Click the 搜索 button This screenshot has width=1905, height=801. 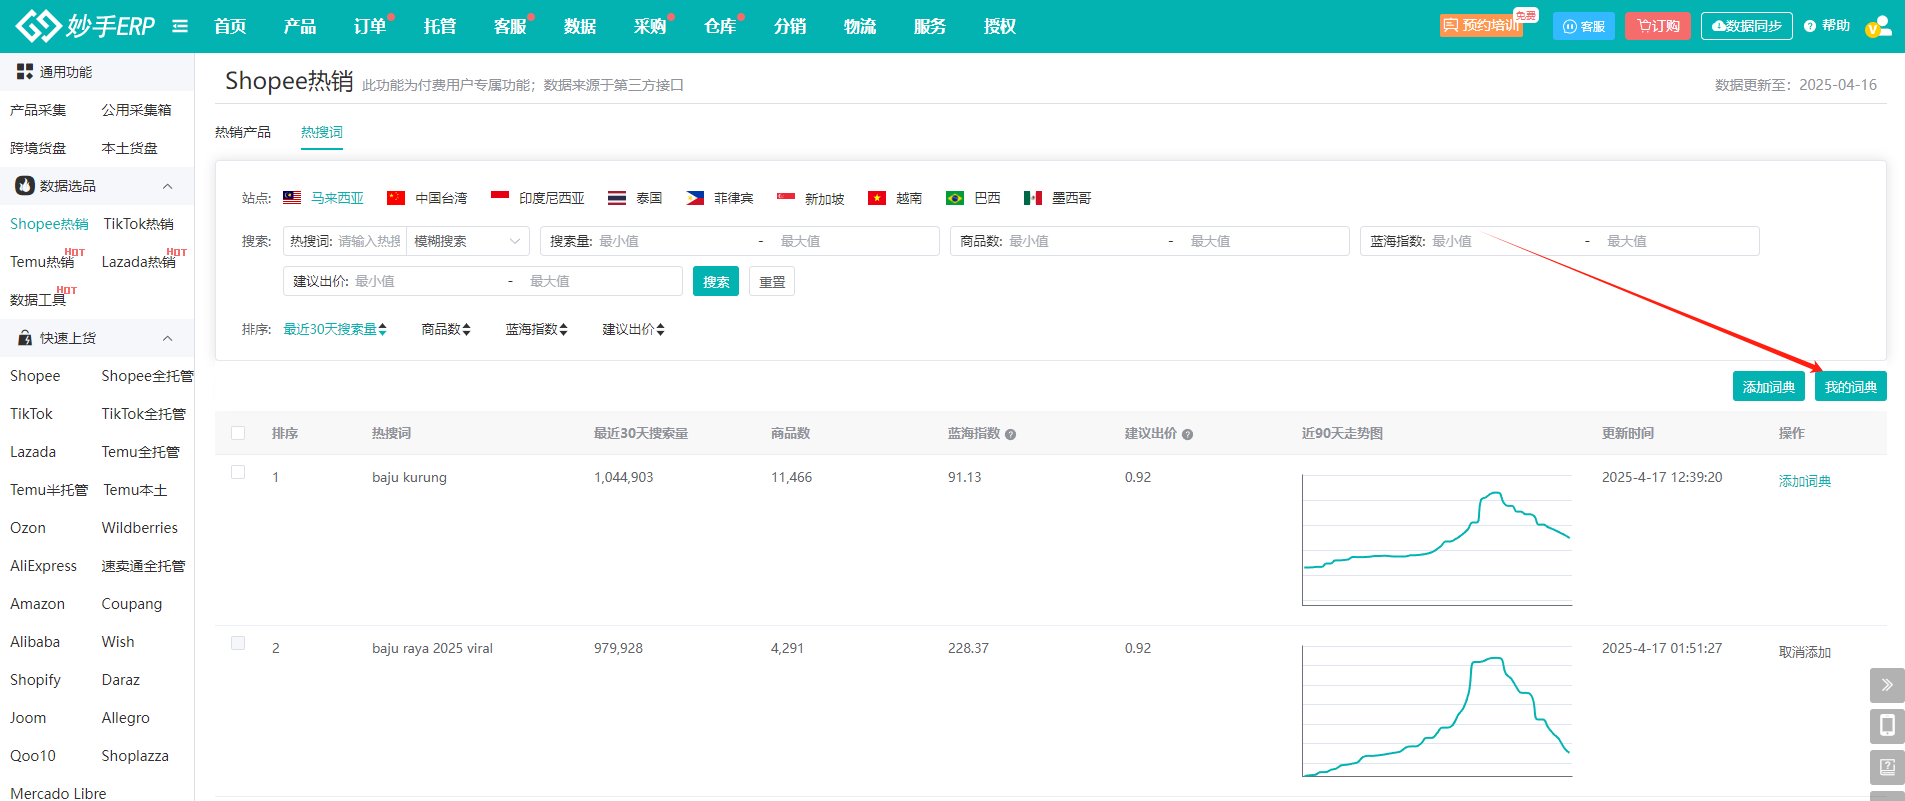point(716,281)
